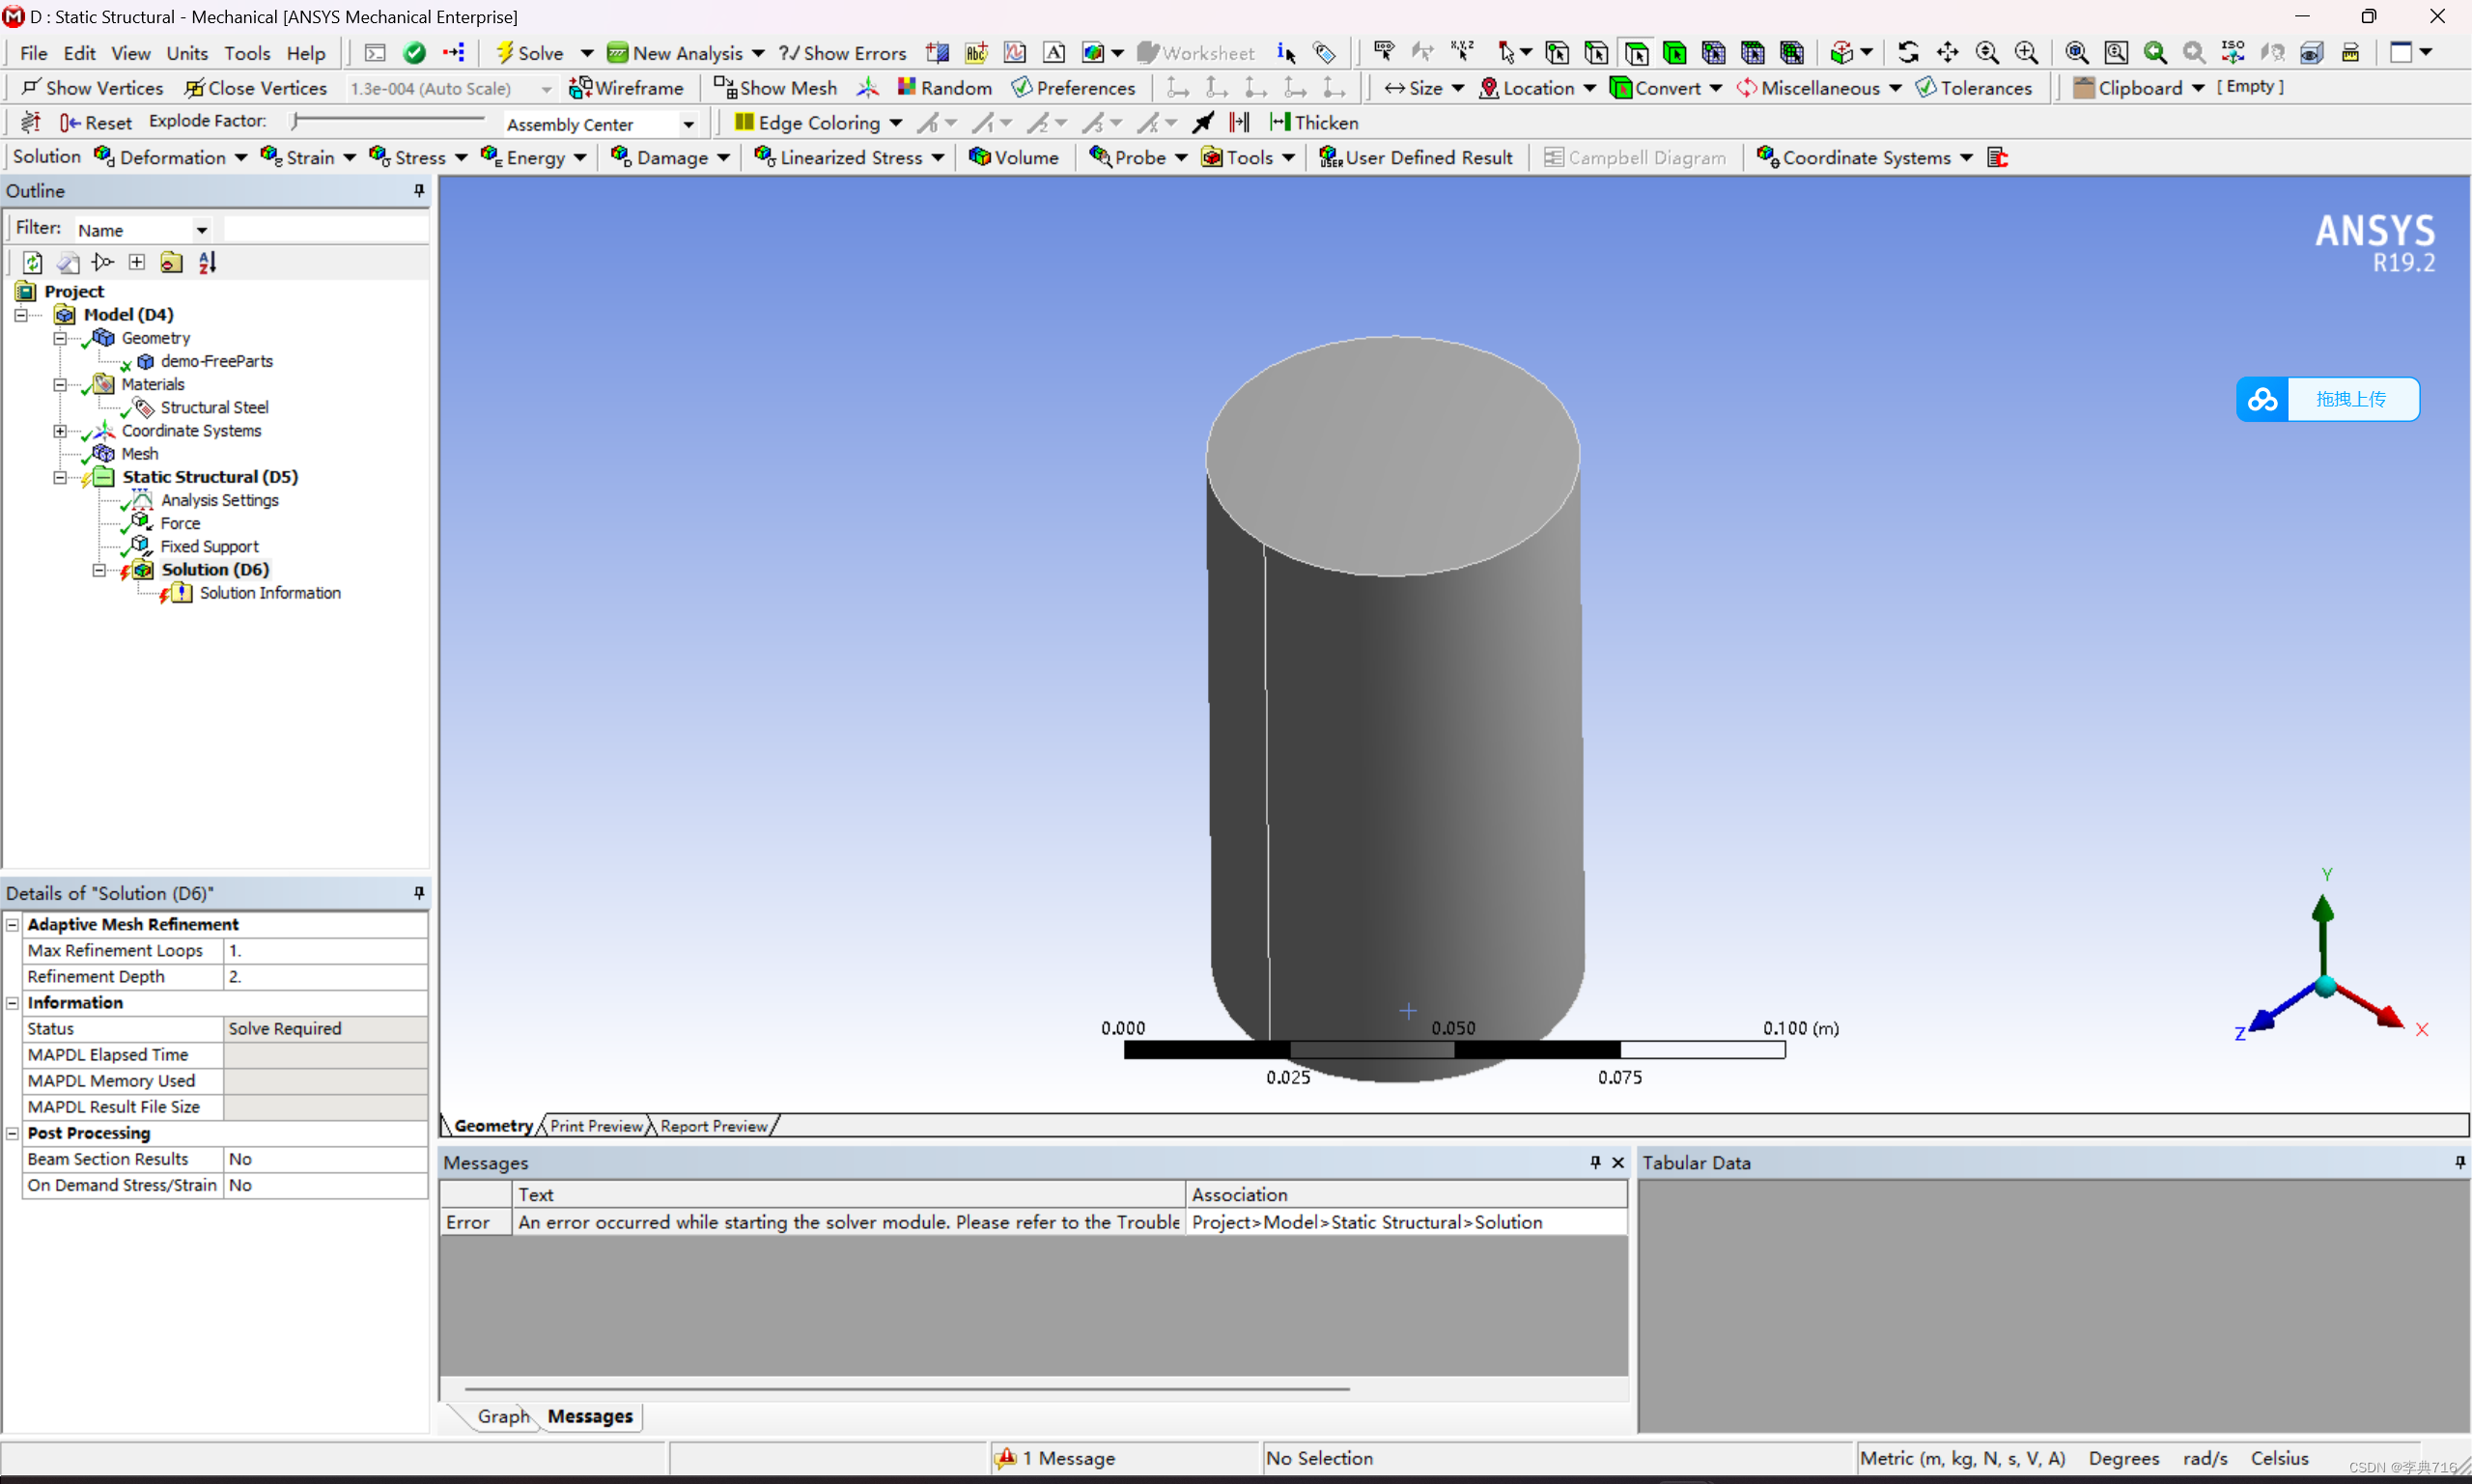Click the Solve lightning bolt icon
Image resolution: width=2472 pixels, height=1484 pixels.
pos(505,52)
